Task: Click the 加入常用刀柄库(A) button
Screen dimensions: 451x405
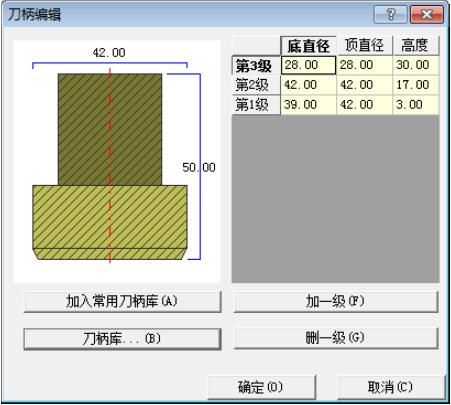Action: 122,301
